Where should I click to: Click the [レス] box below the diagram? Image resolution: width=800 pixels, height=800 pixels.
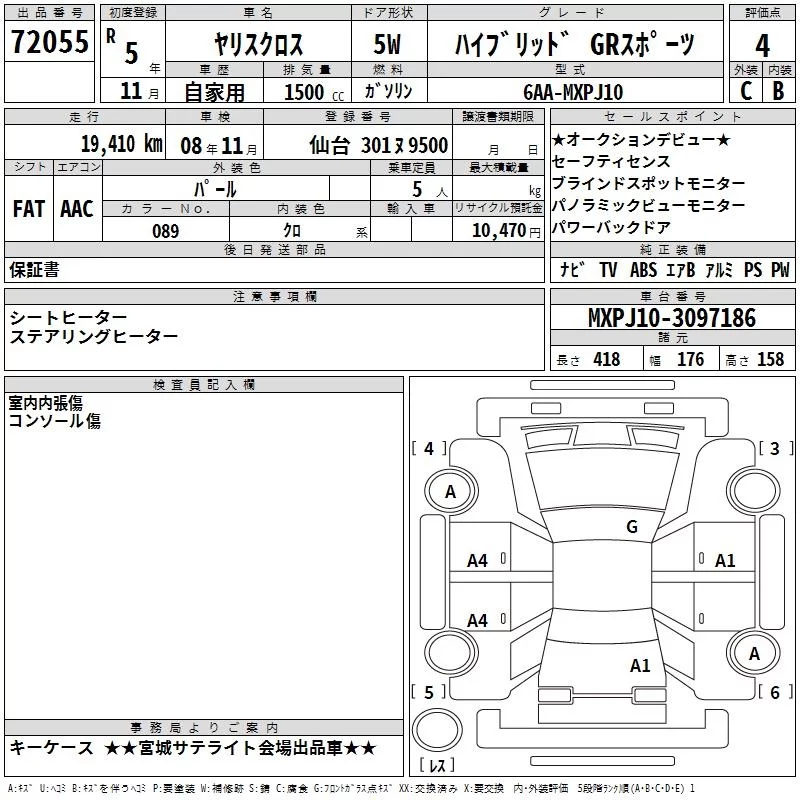(437, 767)
